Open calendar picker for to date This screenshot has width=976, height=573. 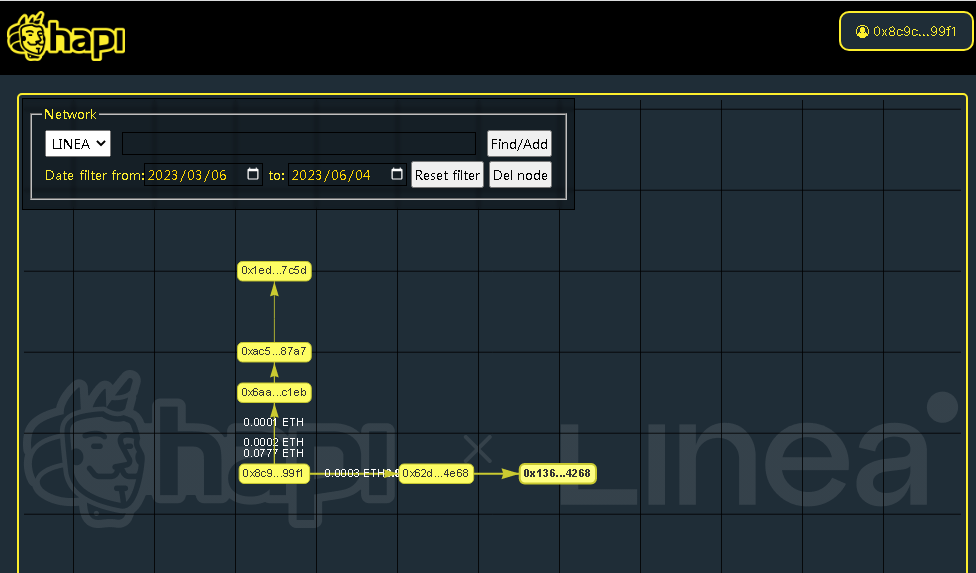(x=396, y=174)
